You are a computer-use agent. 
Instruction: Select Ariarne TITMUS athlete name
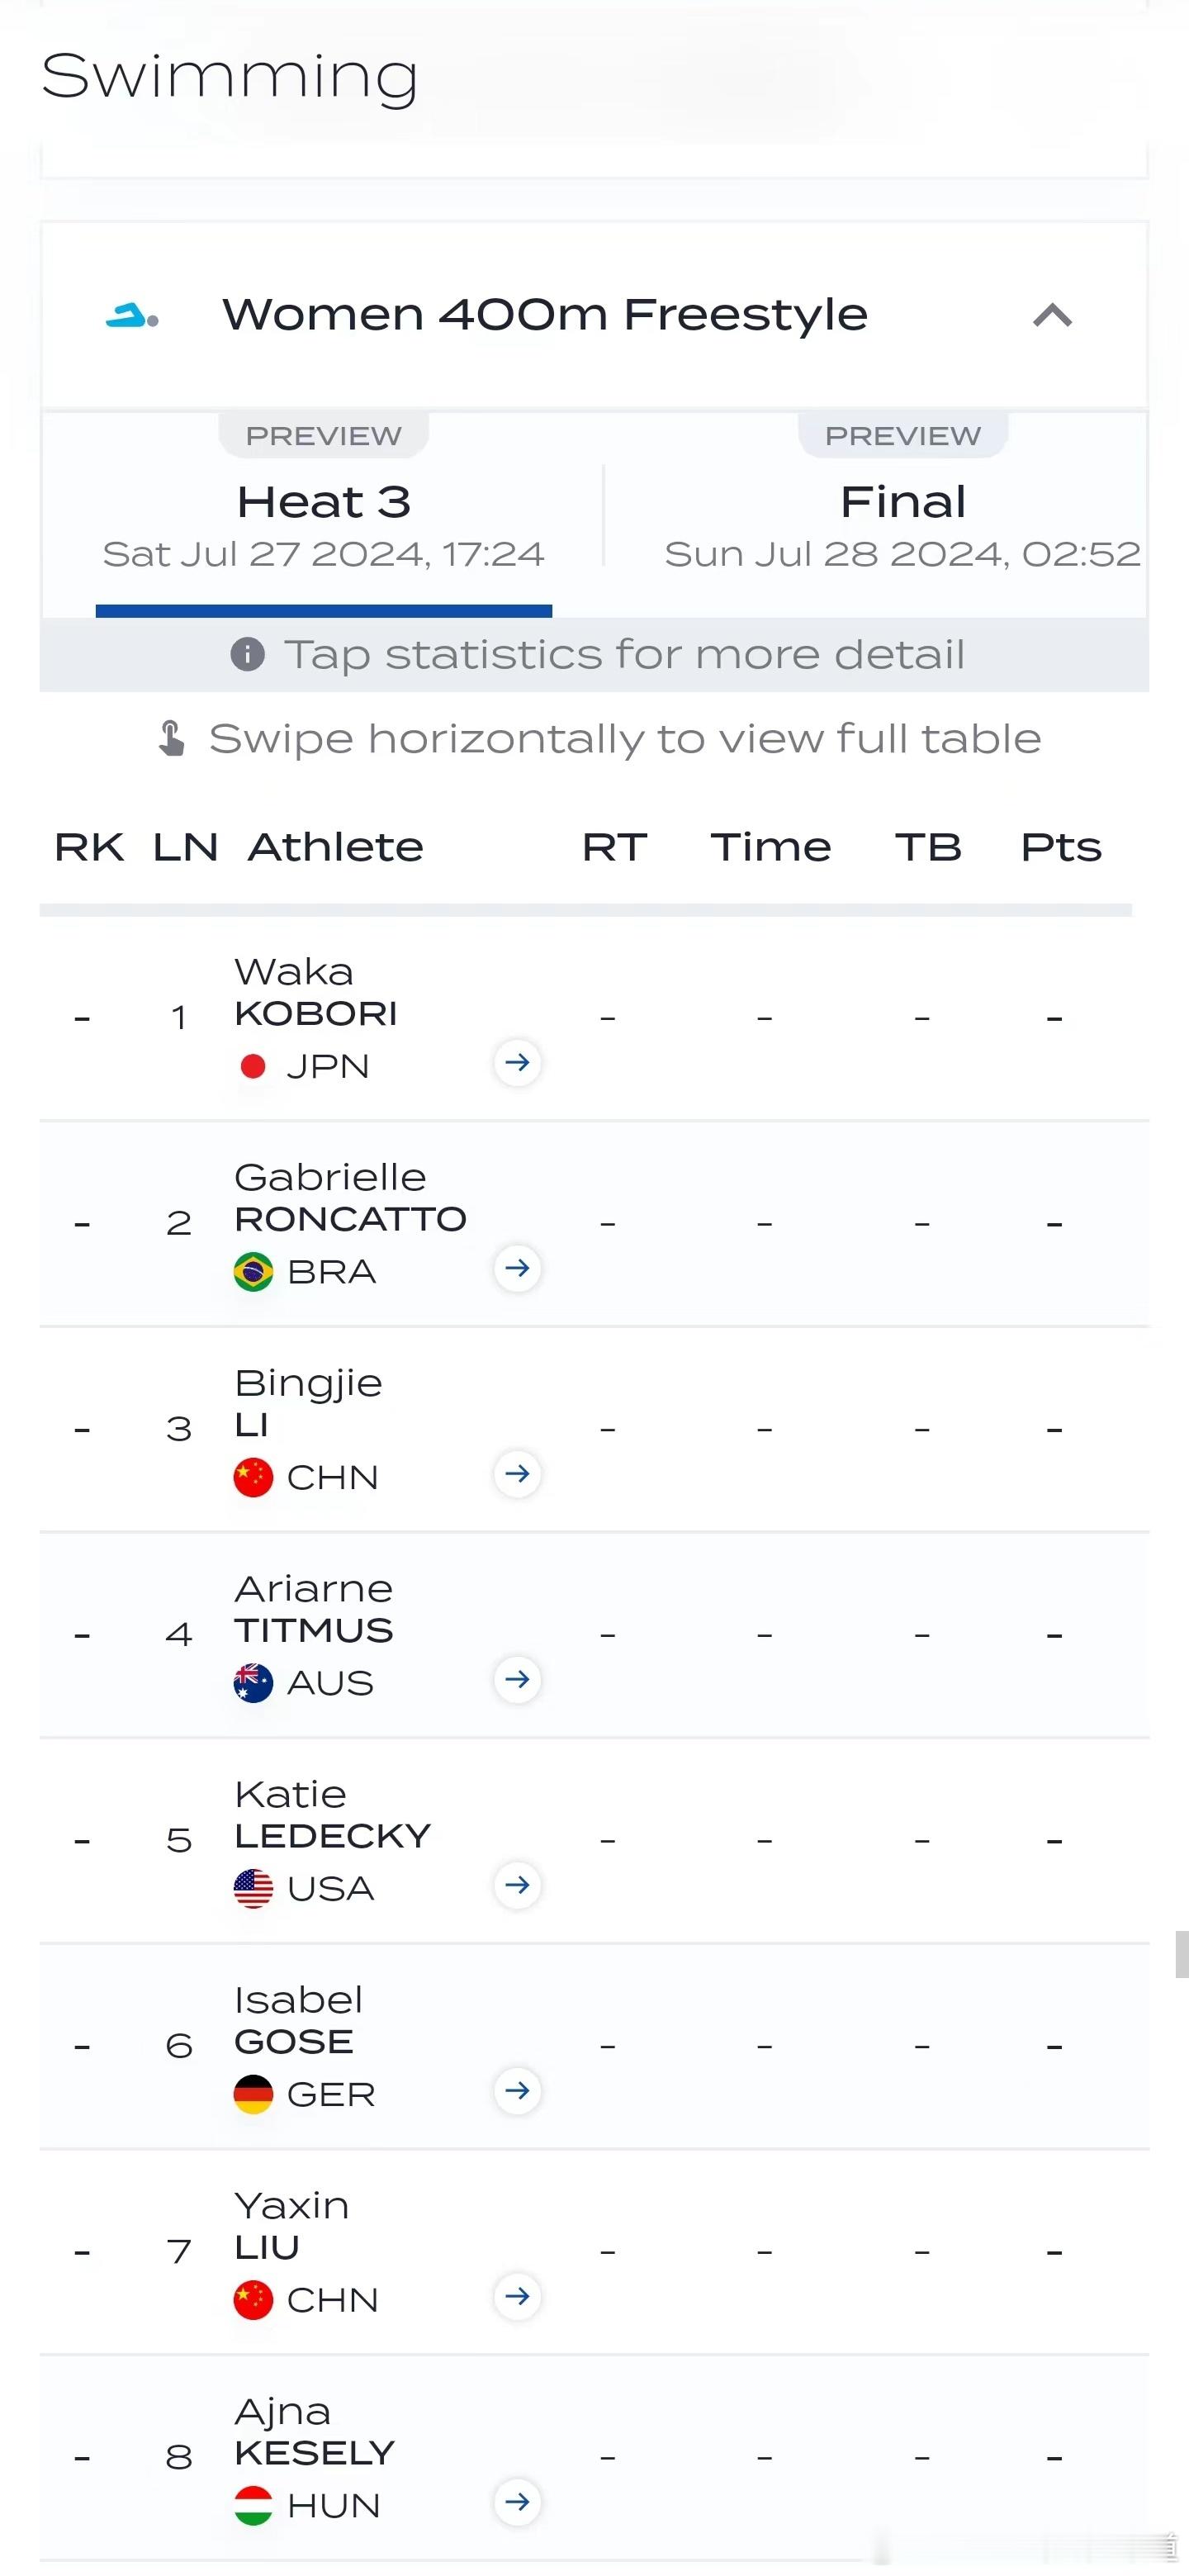(313, 1609)
